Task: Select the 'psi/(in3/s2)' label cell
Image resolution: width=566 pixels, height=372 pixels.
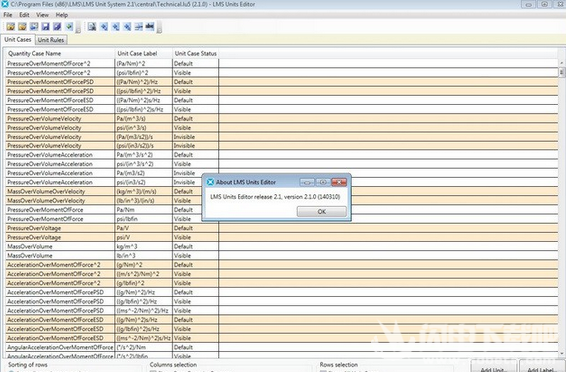Action: click(144, 182)
